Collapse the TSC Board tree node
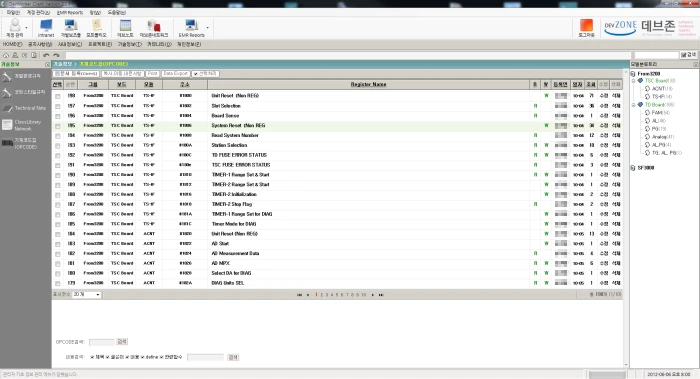 [633, 81]
